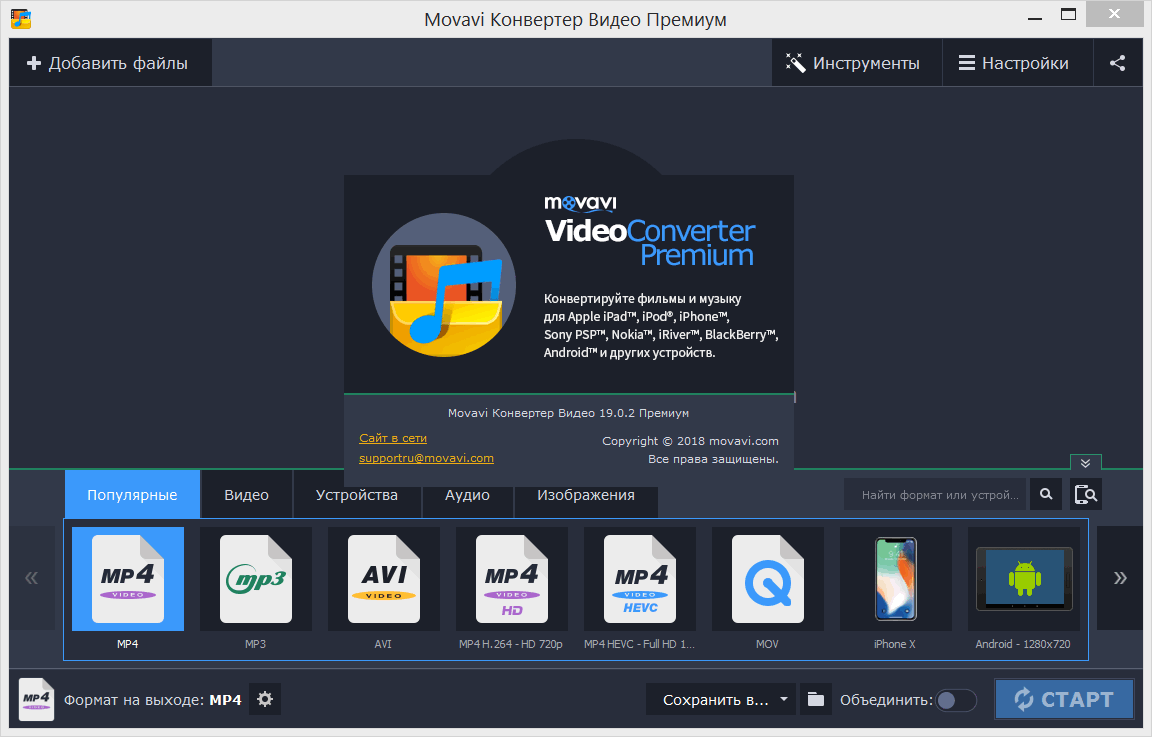Click the format search input field
The image size is (1152, 737).
(x=937, y=495)
